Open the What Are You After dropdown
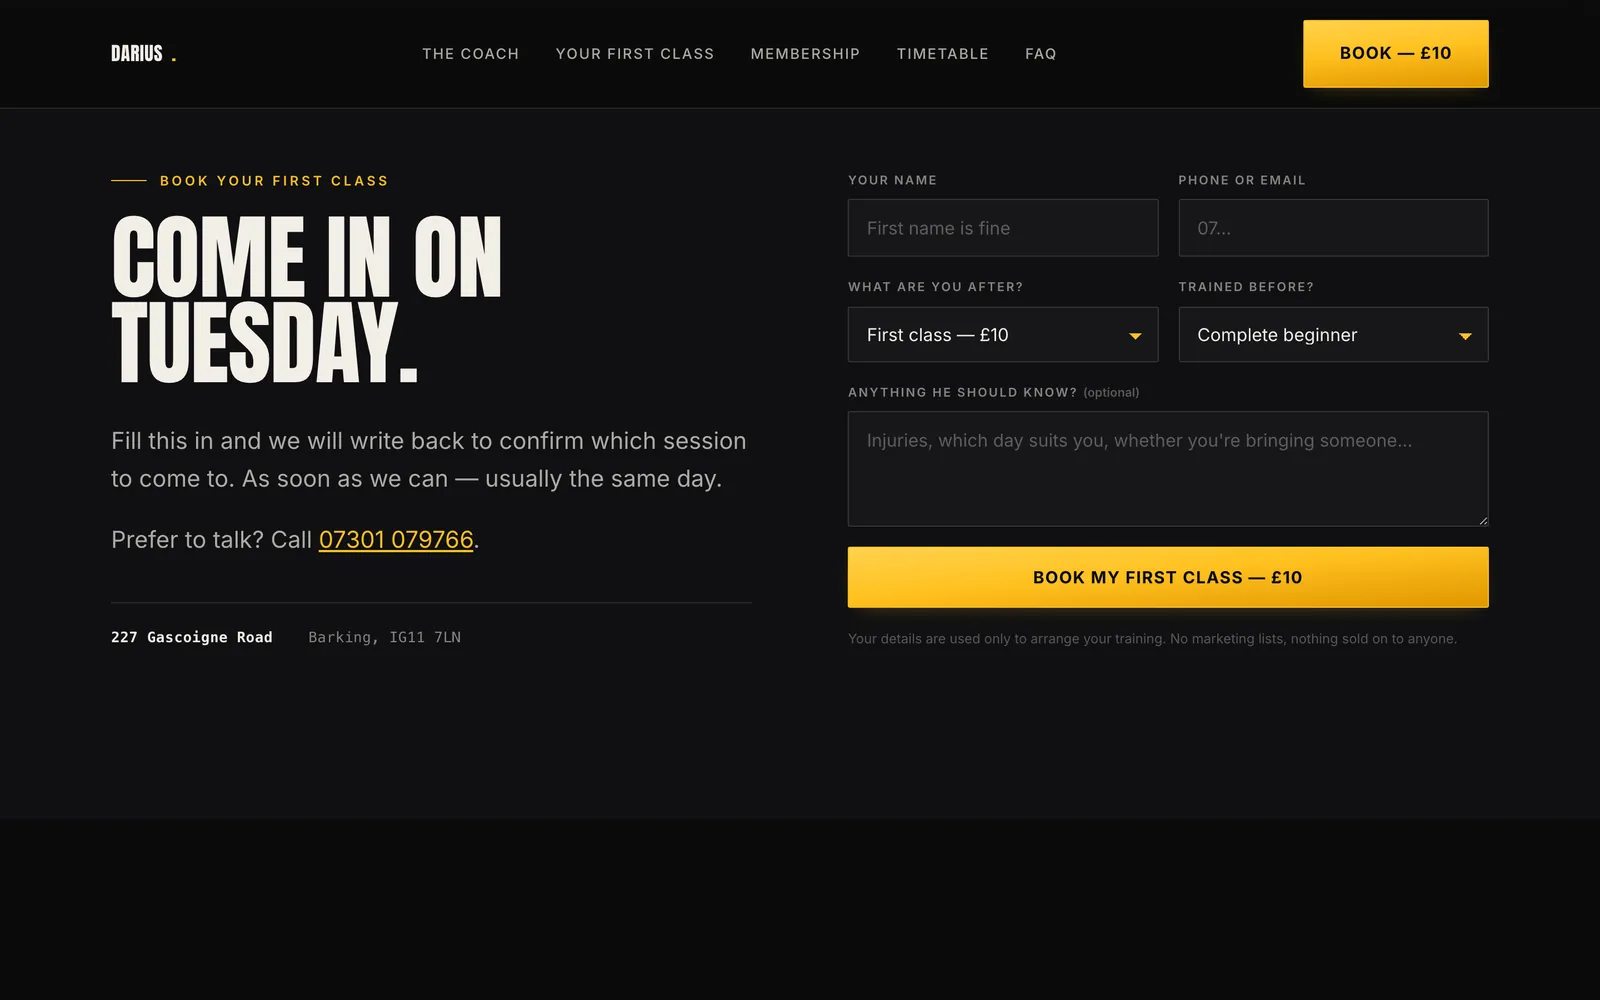Viewport: 1600px width, 1000px height. [x=1003, y=335]
